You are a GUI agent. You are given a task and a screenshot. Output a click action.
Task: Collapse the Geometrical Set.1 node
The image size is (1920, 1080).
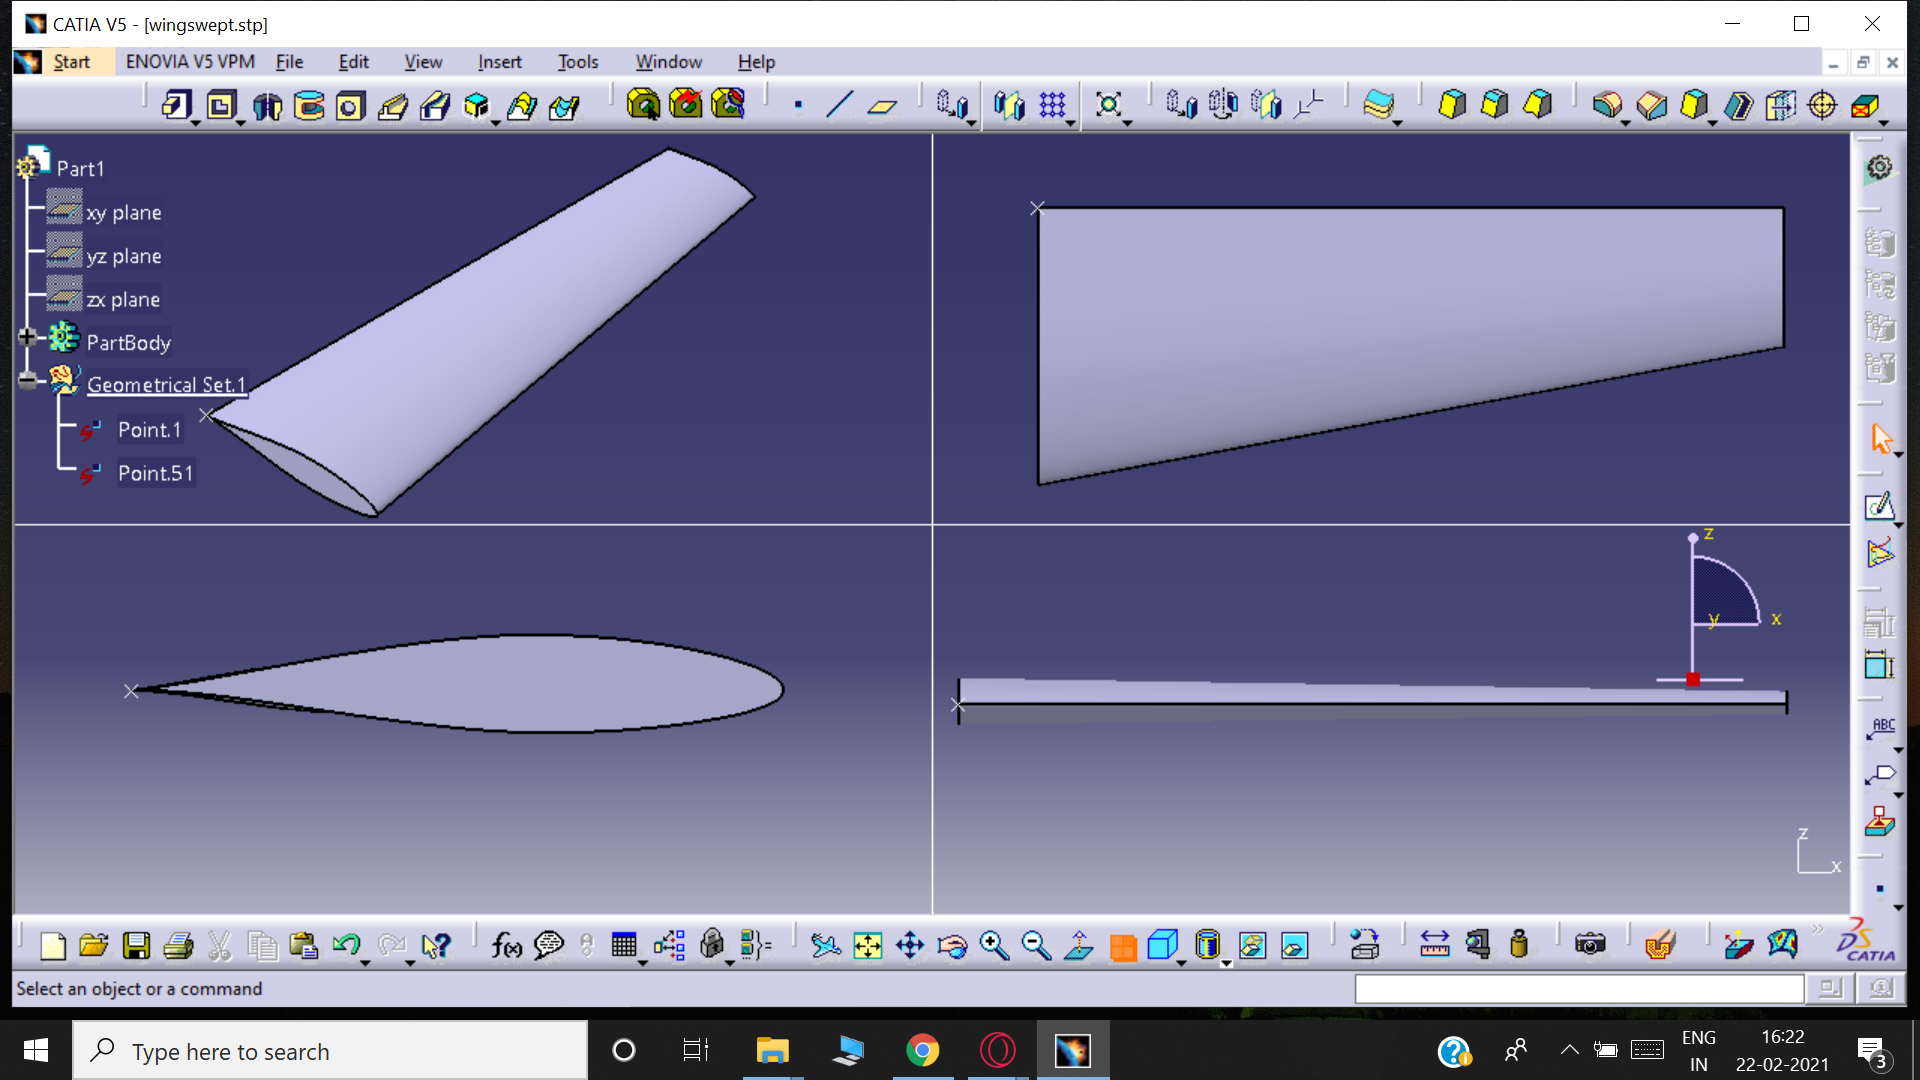[x=27, y=379]
